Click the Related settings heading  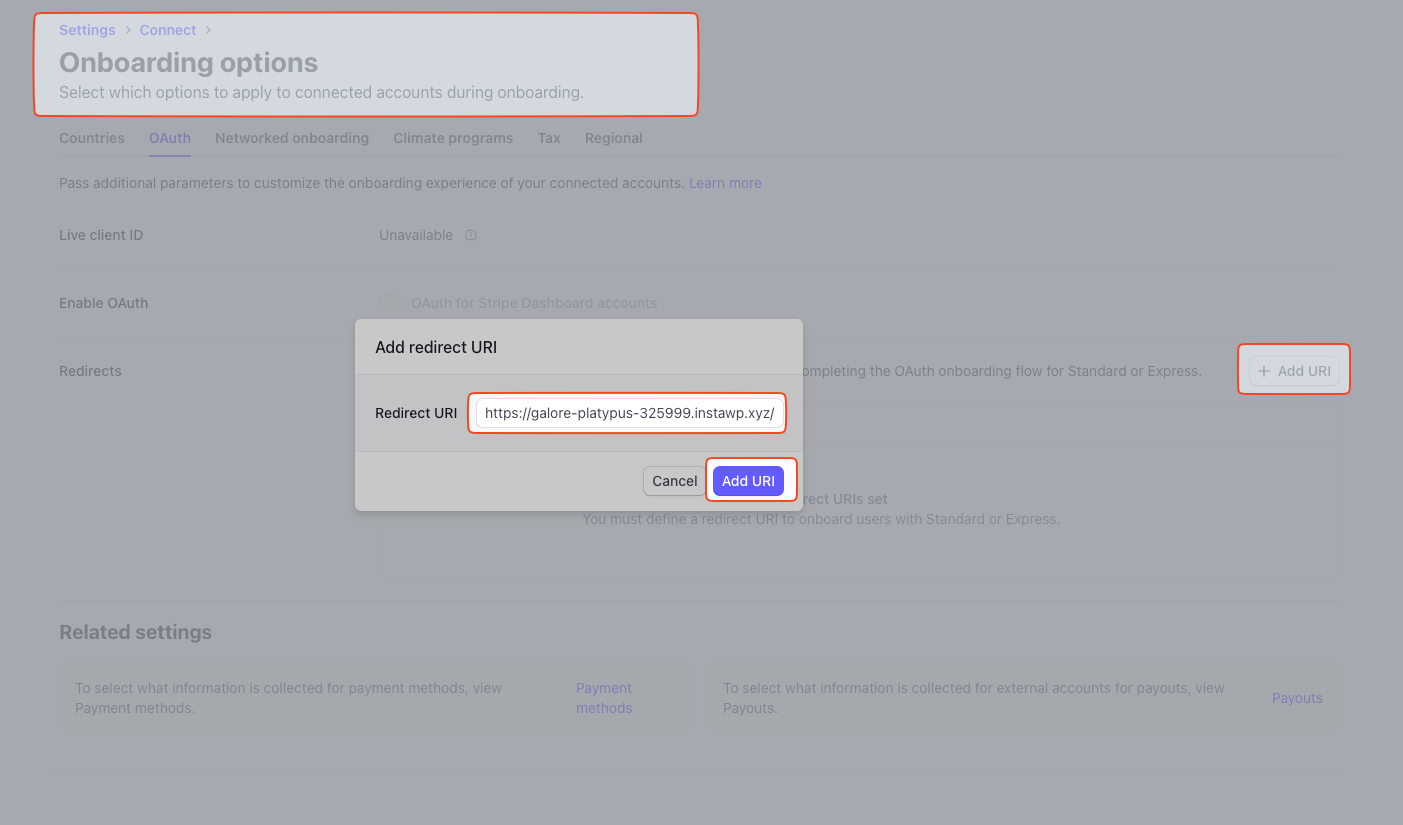136,632
